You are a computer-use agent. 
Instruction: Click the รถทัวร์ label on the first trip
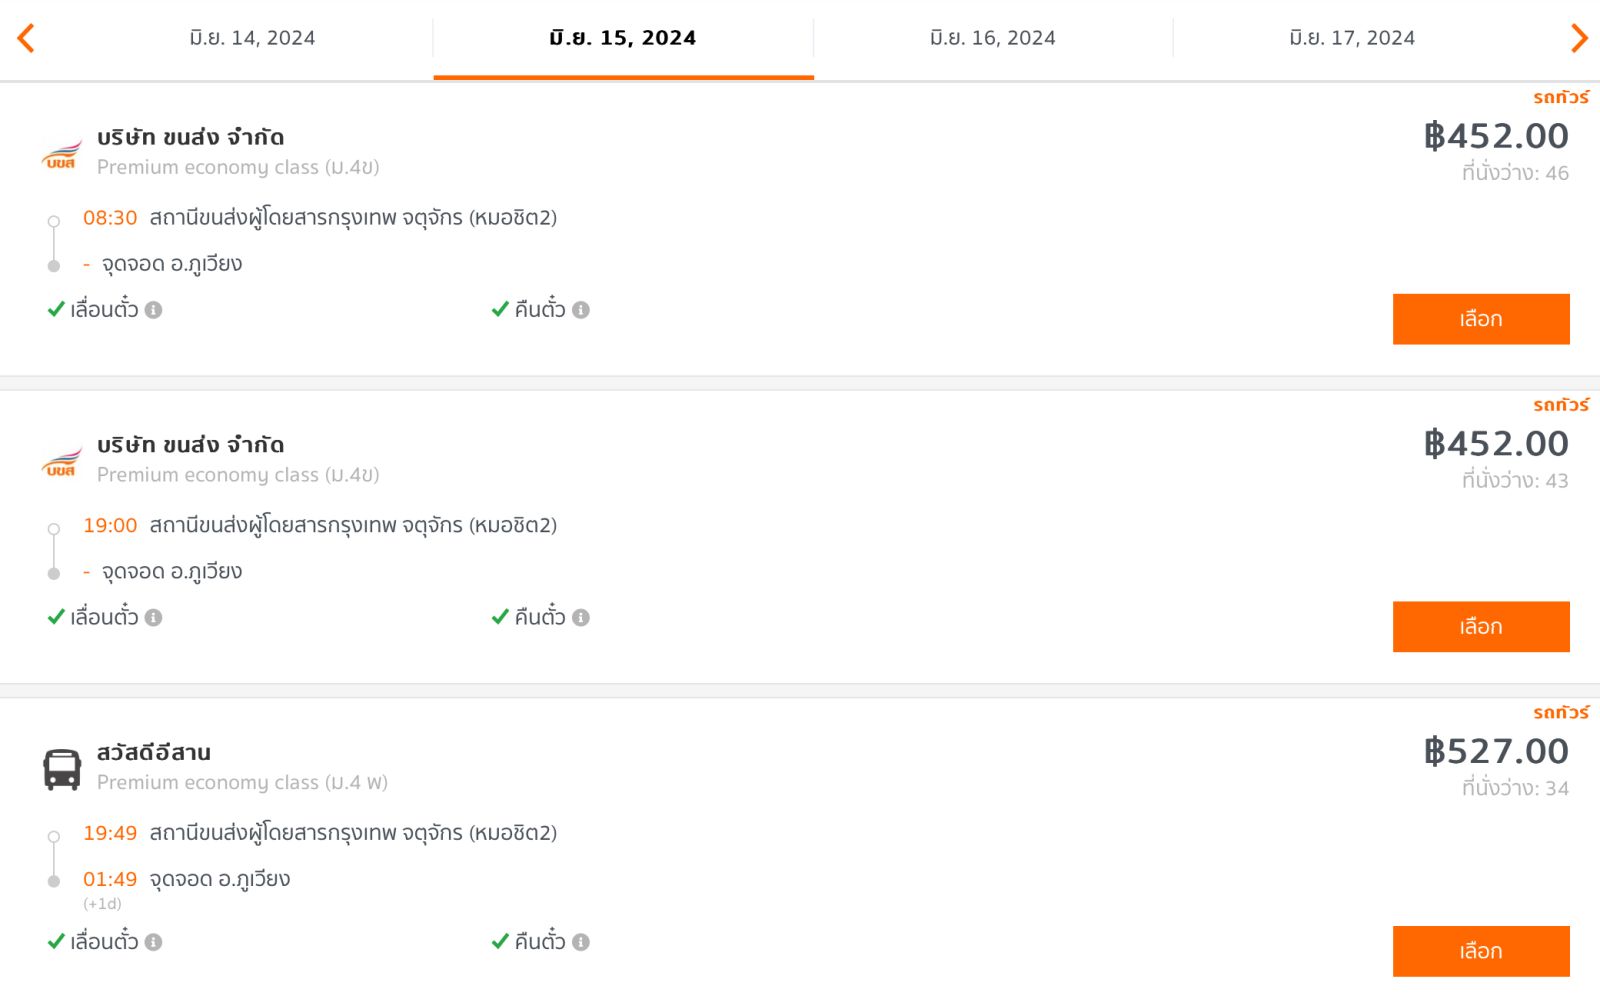pos(1561,97)
